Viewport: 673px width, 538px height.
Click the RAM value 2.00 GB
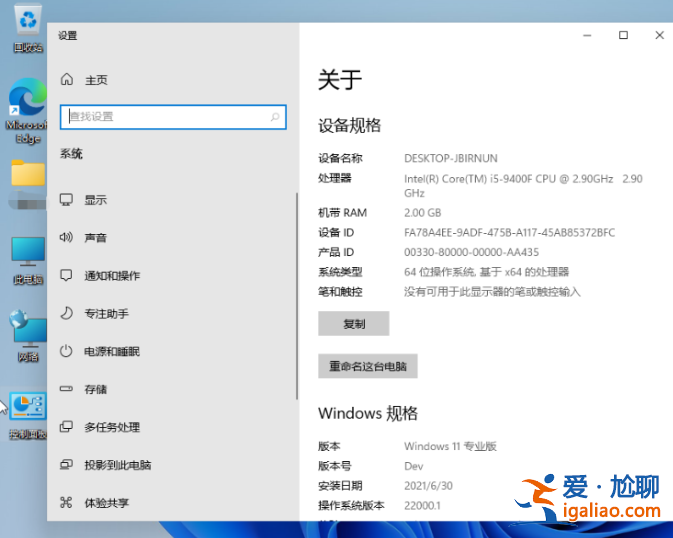(x=422, y=213)
